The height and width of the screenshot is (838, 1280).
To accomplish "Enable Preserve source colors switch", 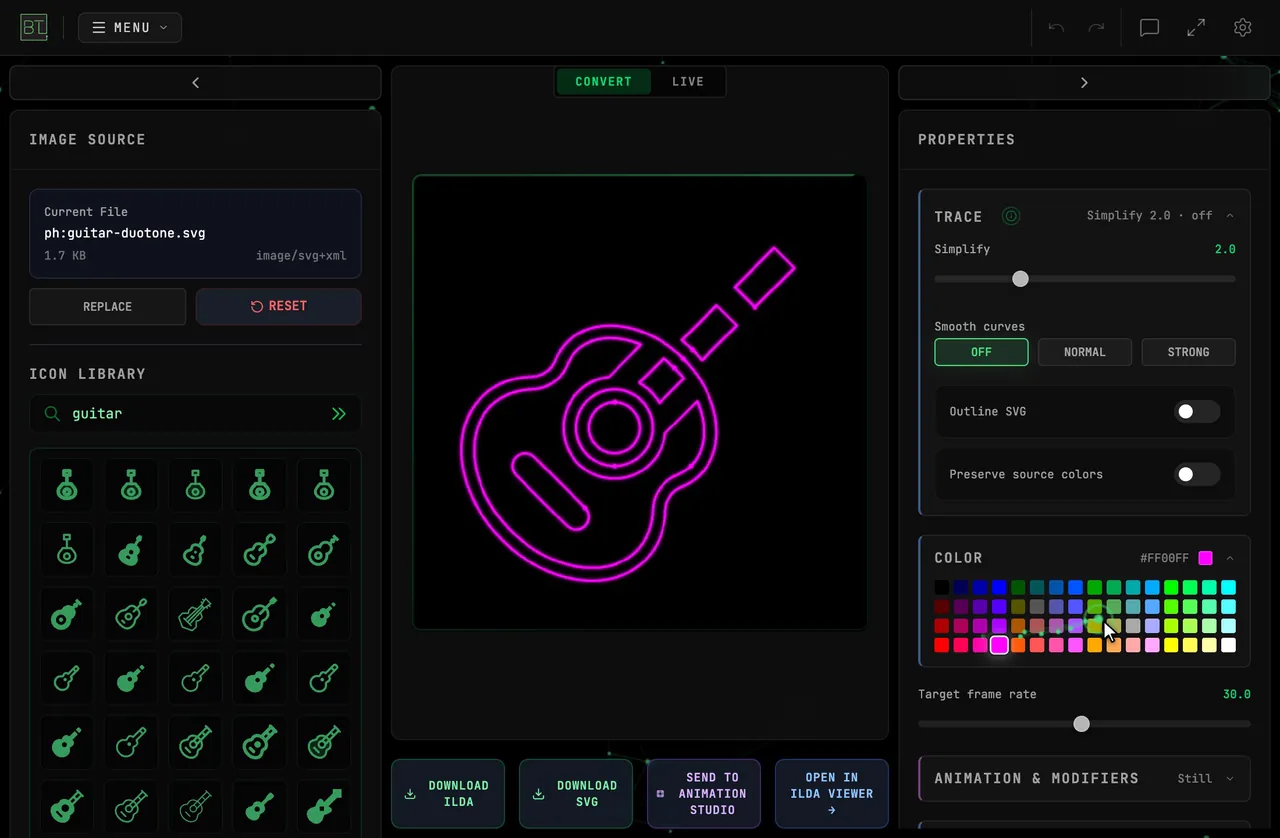I will pos(1197,474).
